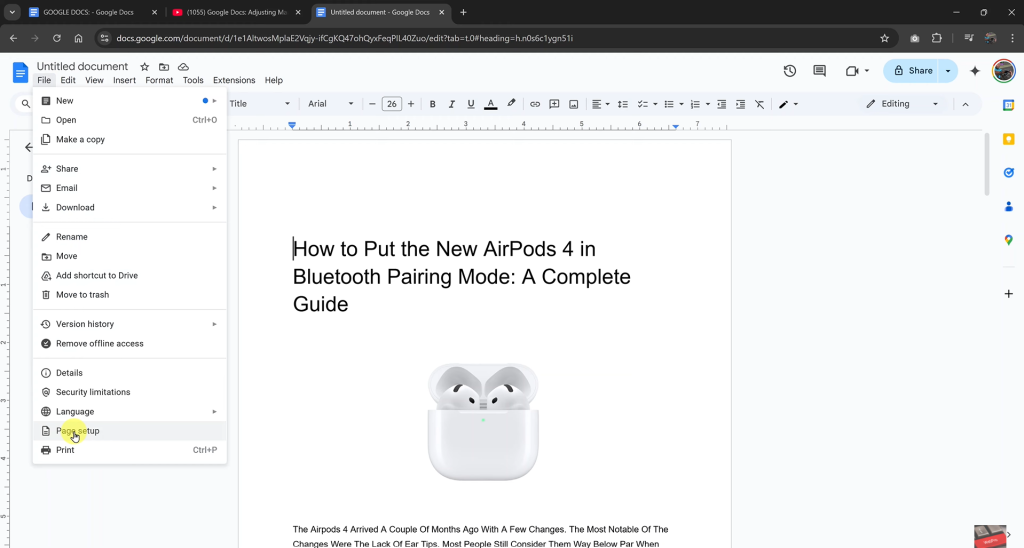Open Contacts side panel icon
This screenshot has width=1024, height=548.
coord(1008,206)
